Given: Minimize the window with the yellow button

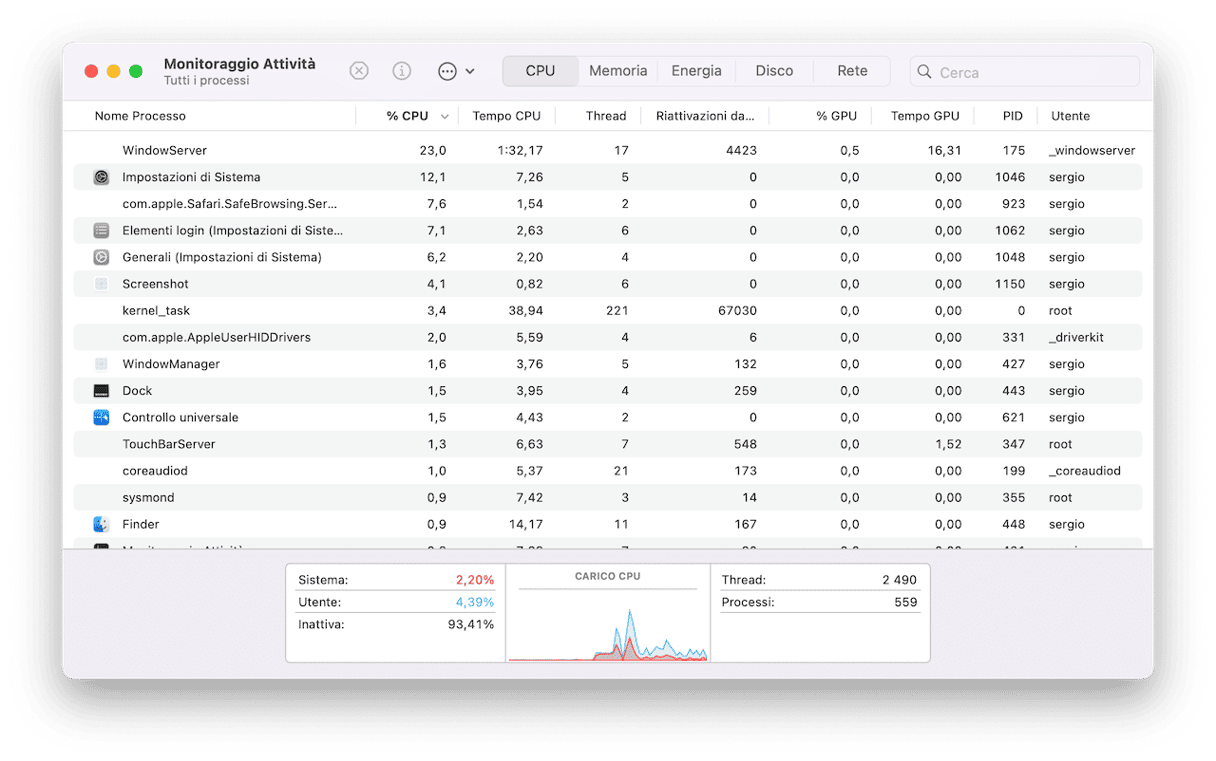Looking at the screenshot, I should tap(113, 72).
